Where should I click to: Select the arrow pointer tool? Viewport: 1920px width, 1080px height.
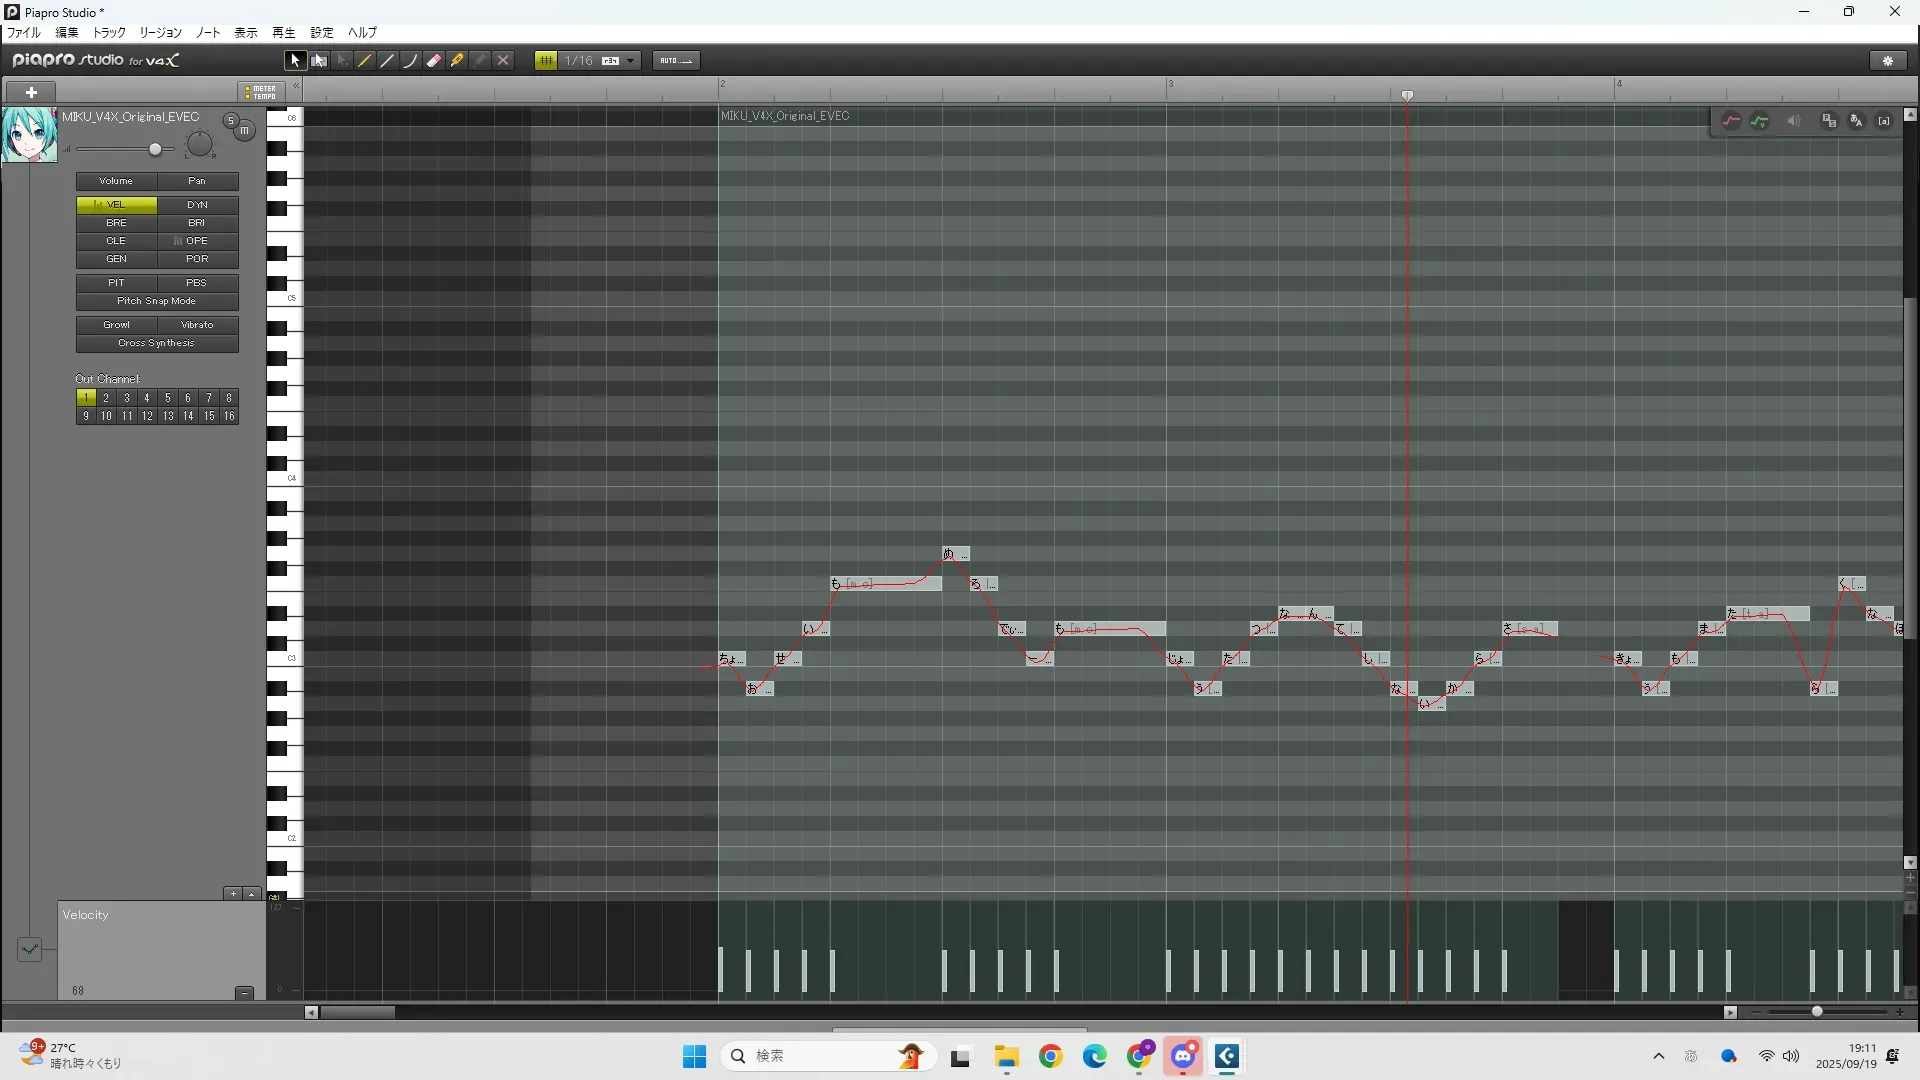[294, 61]
